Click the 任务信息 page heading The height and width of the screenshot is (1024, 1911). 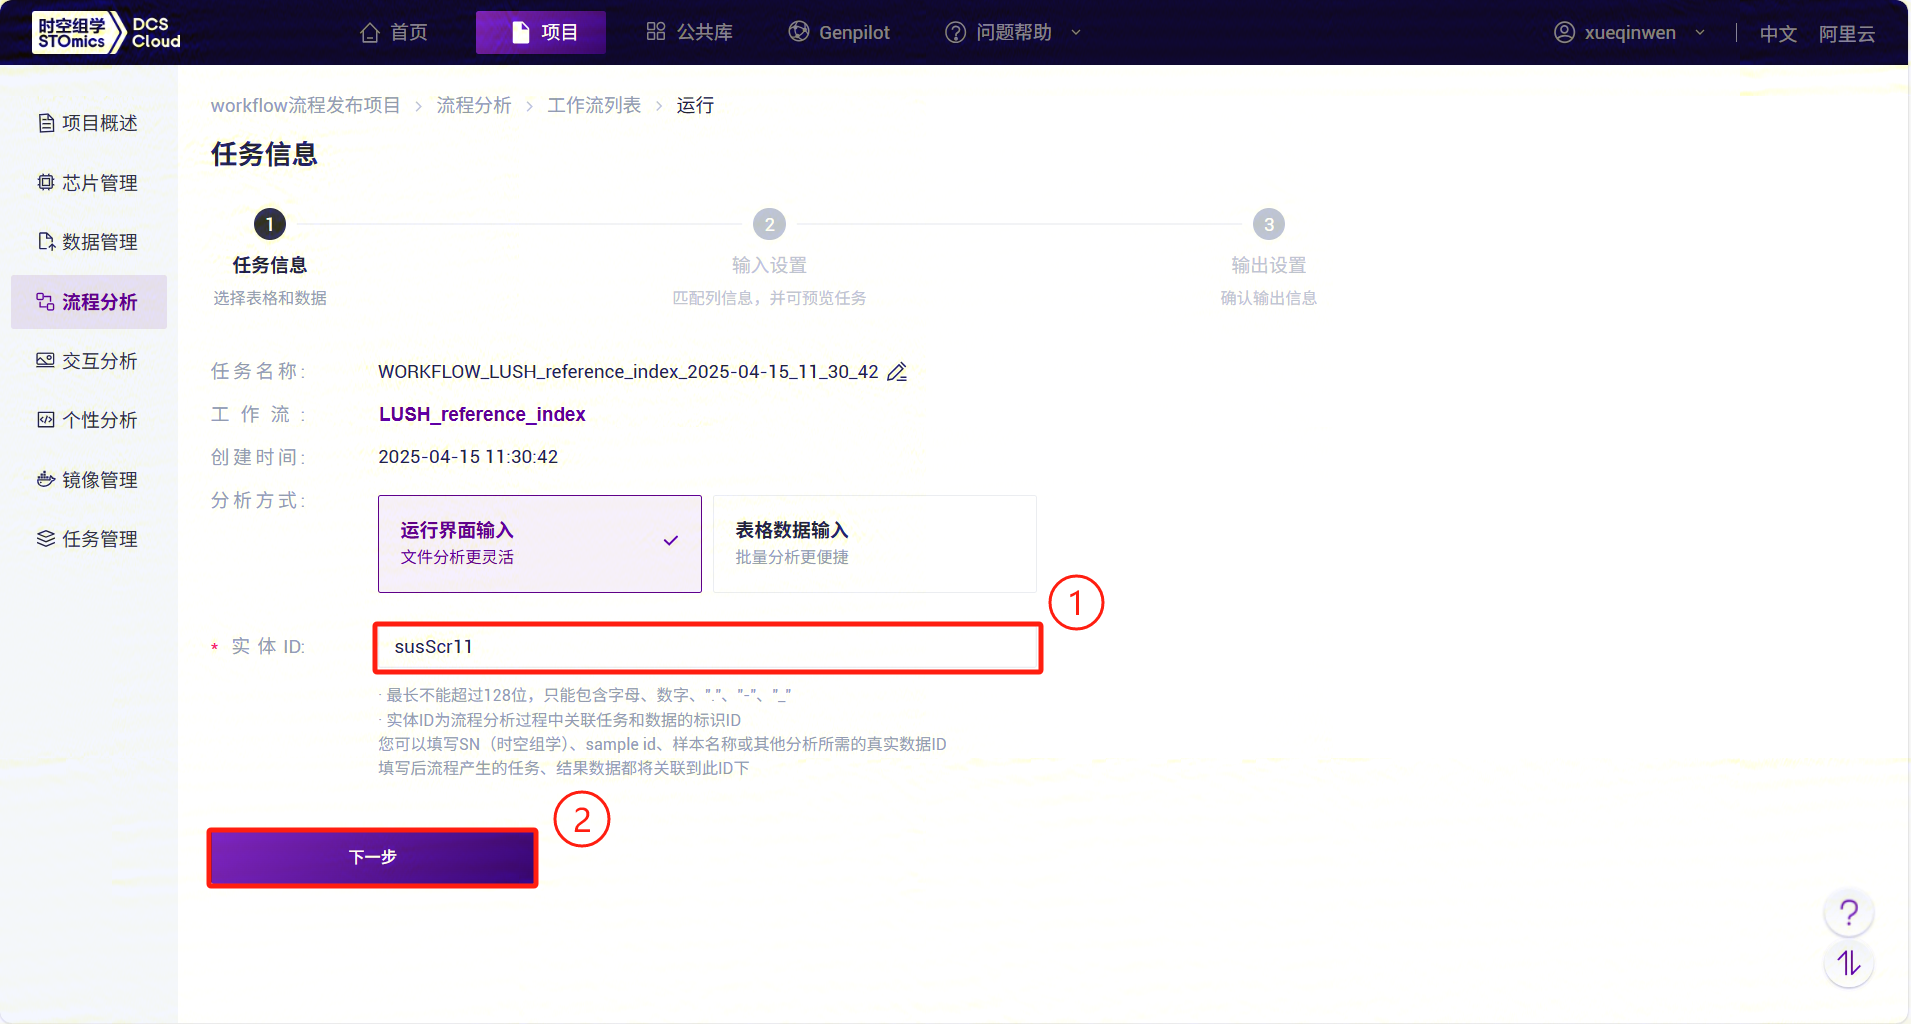click(x=264, y=154)
